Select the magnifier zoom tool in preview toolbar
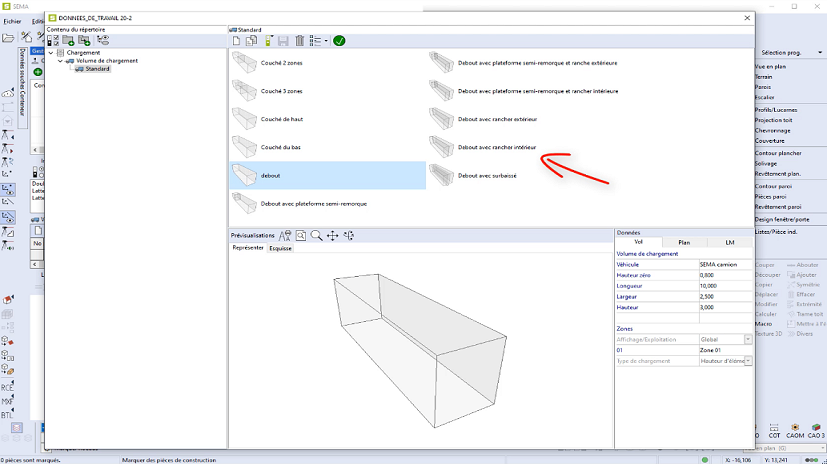This screenshot has width=827, height=464. click(x=316, y=236)
